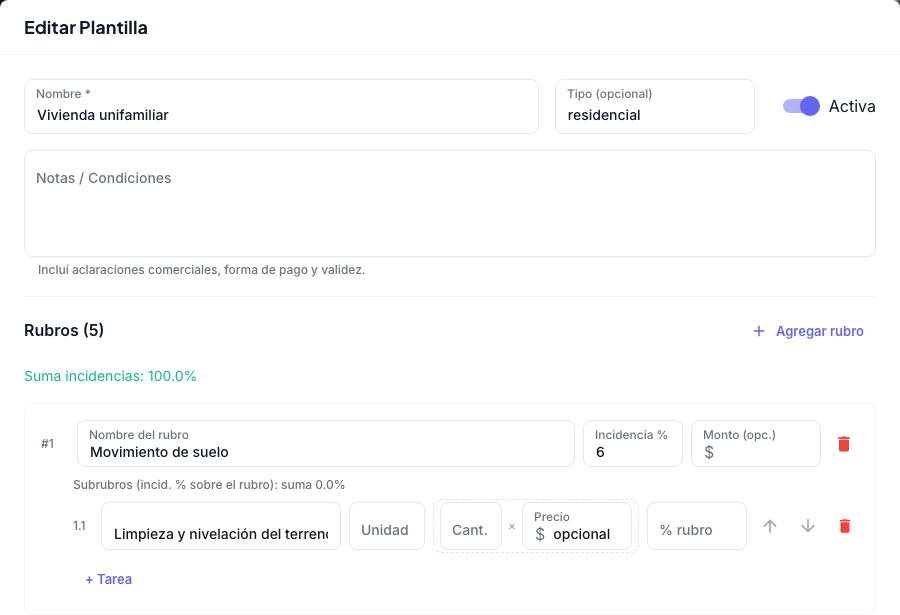Add a new rubro via Agregar rubro
Image resolution: width=900 pixels, height=615 pixels.
coord(808,331)
